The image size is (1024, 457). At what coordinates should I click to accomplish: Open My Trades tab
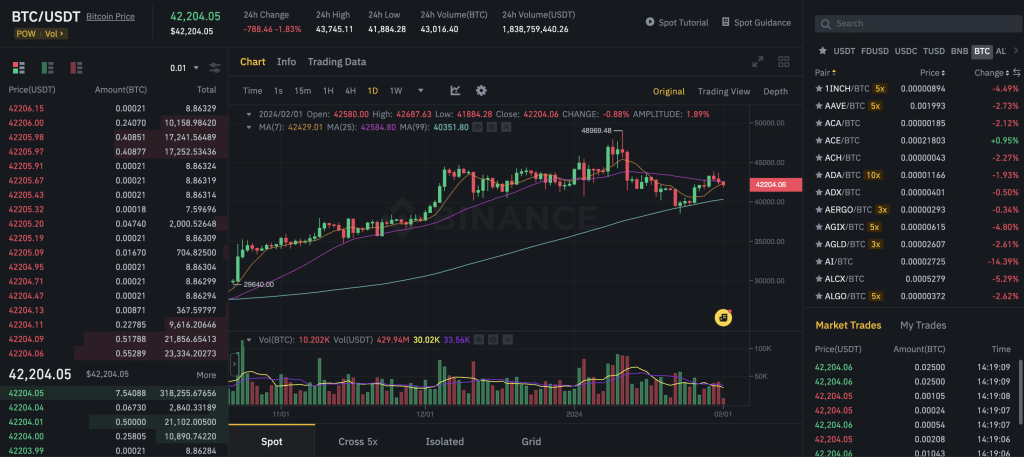923,325
